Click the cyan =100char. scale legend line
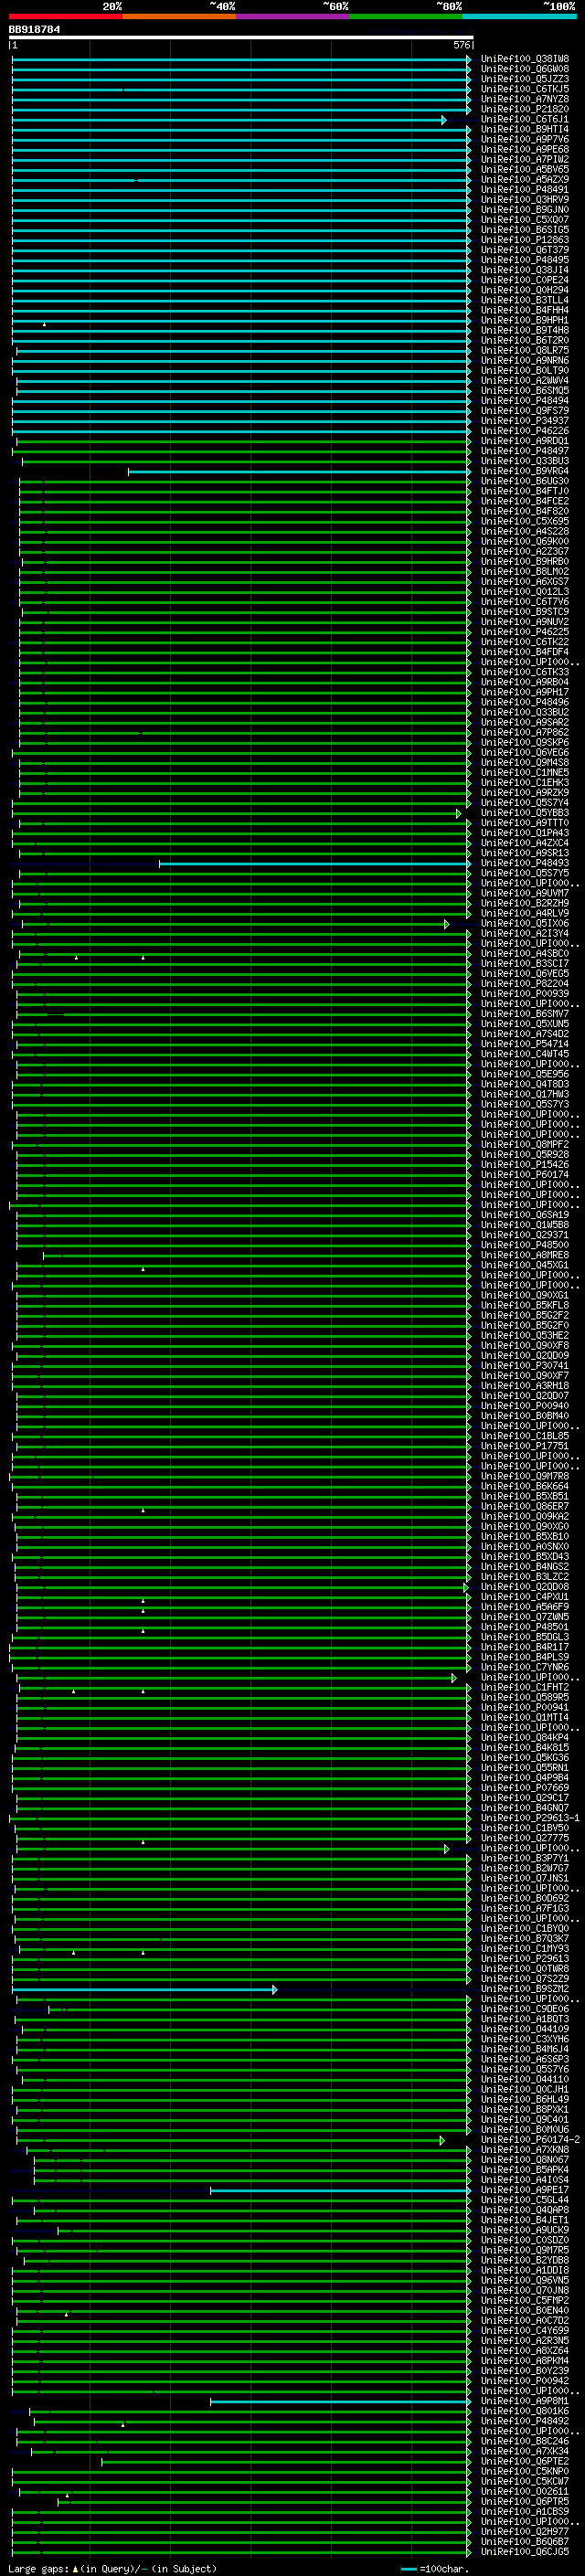This screenshot has width=585, height=2576. point(408,2569)
